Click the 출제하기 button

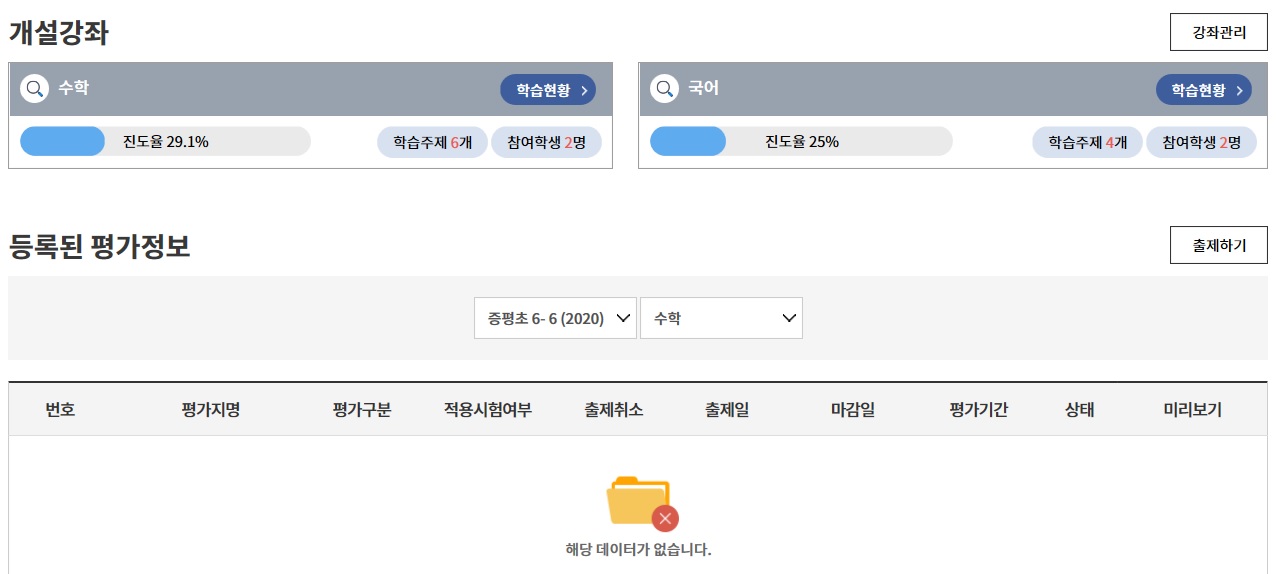pyautogui.click(x=1219, y=245)
